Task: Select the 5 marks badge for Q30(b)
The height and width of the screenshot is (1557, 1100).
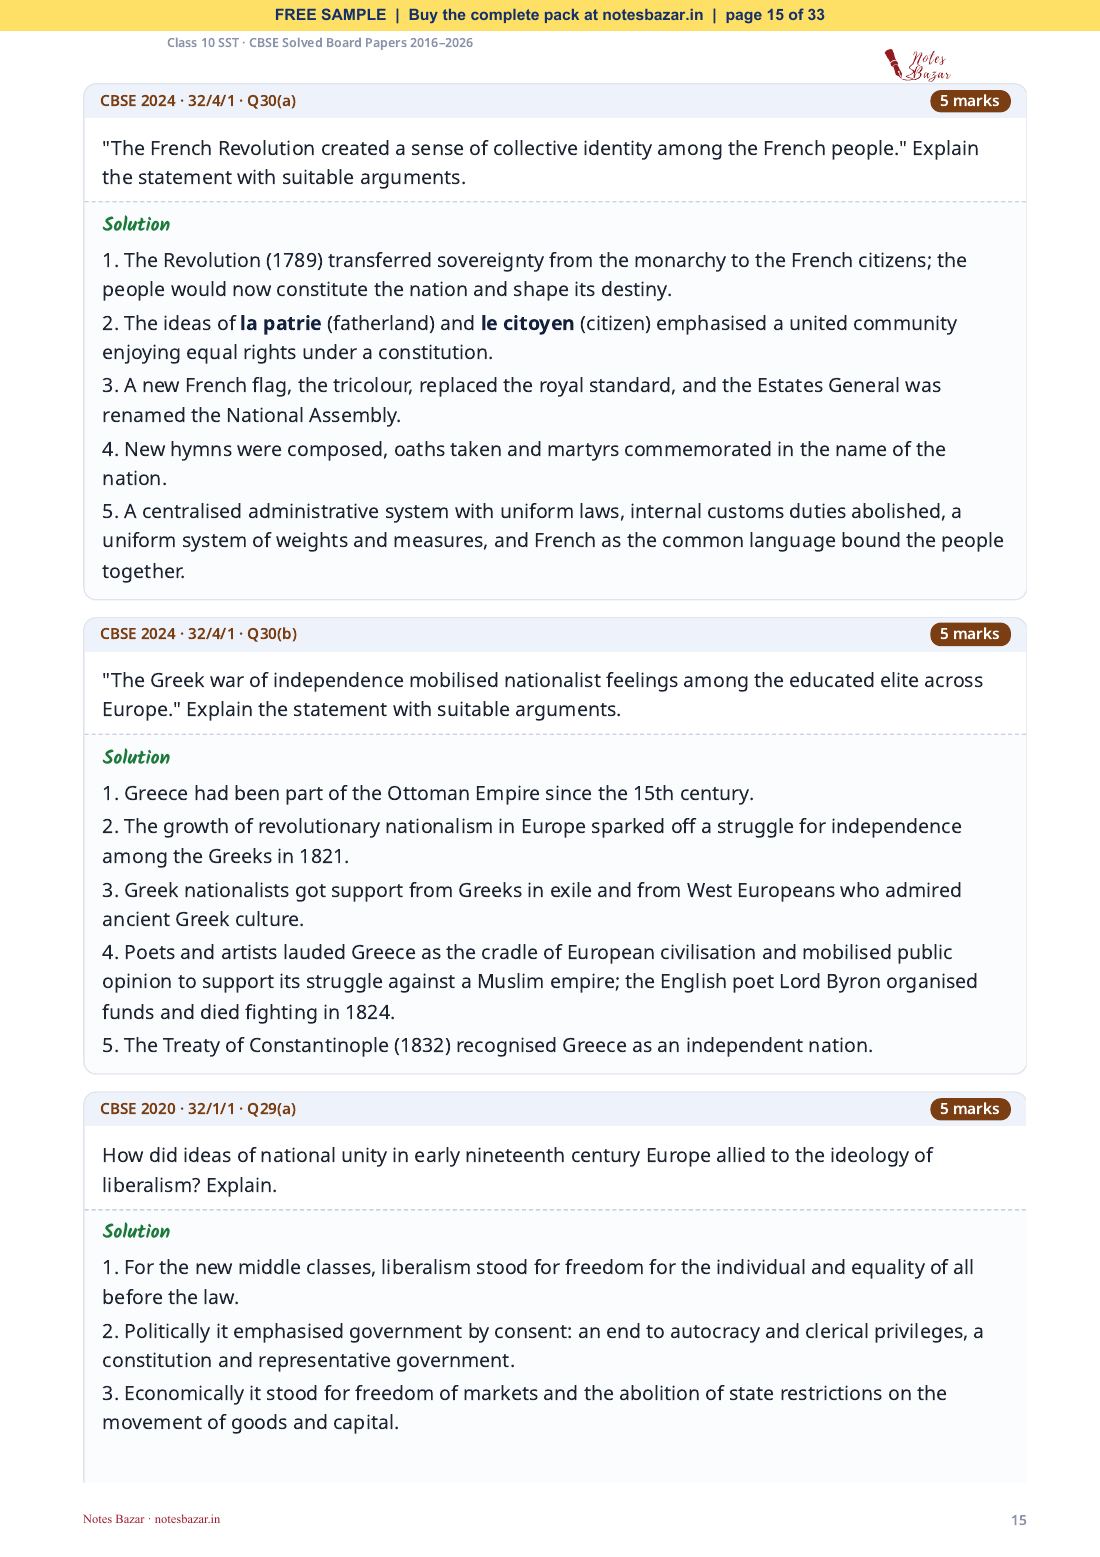Action: coord(970,634)
